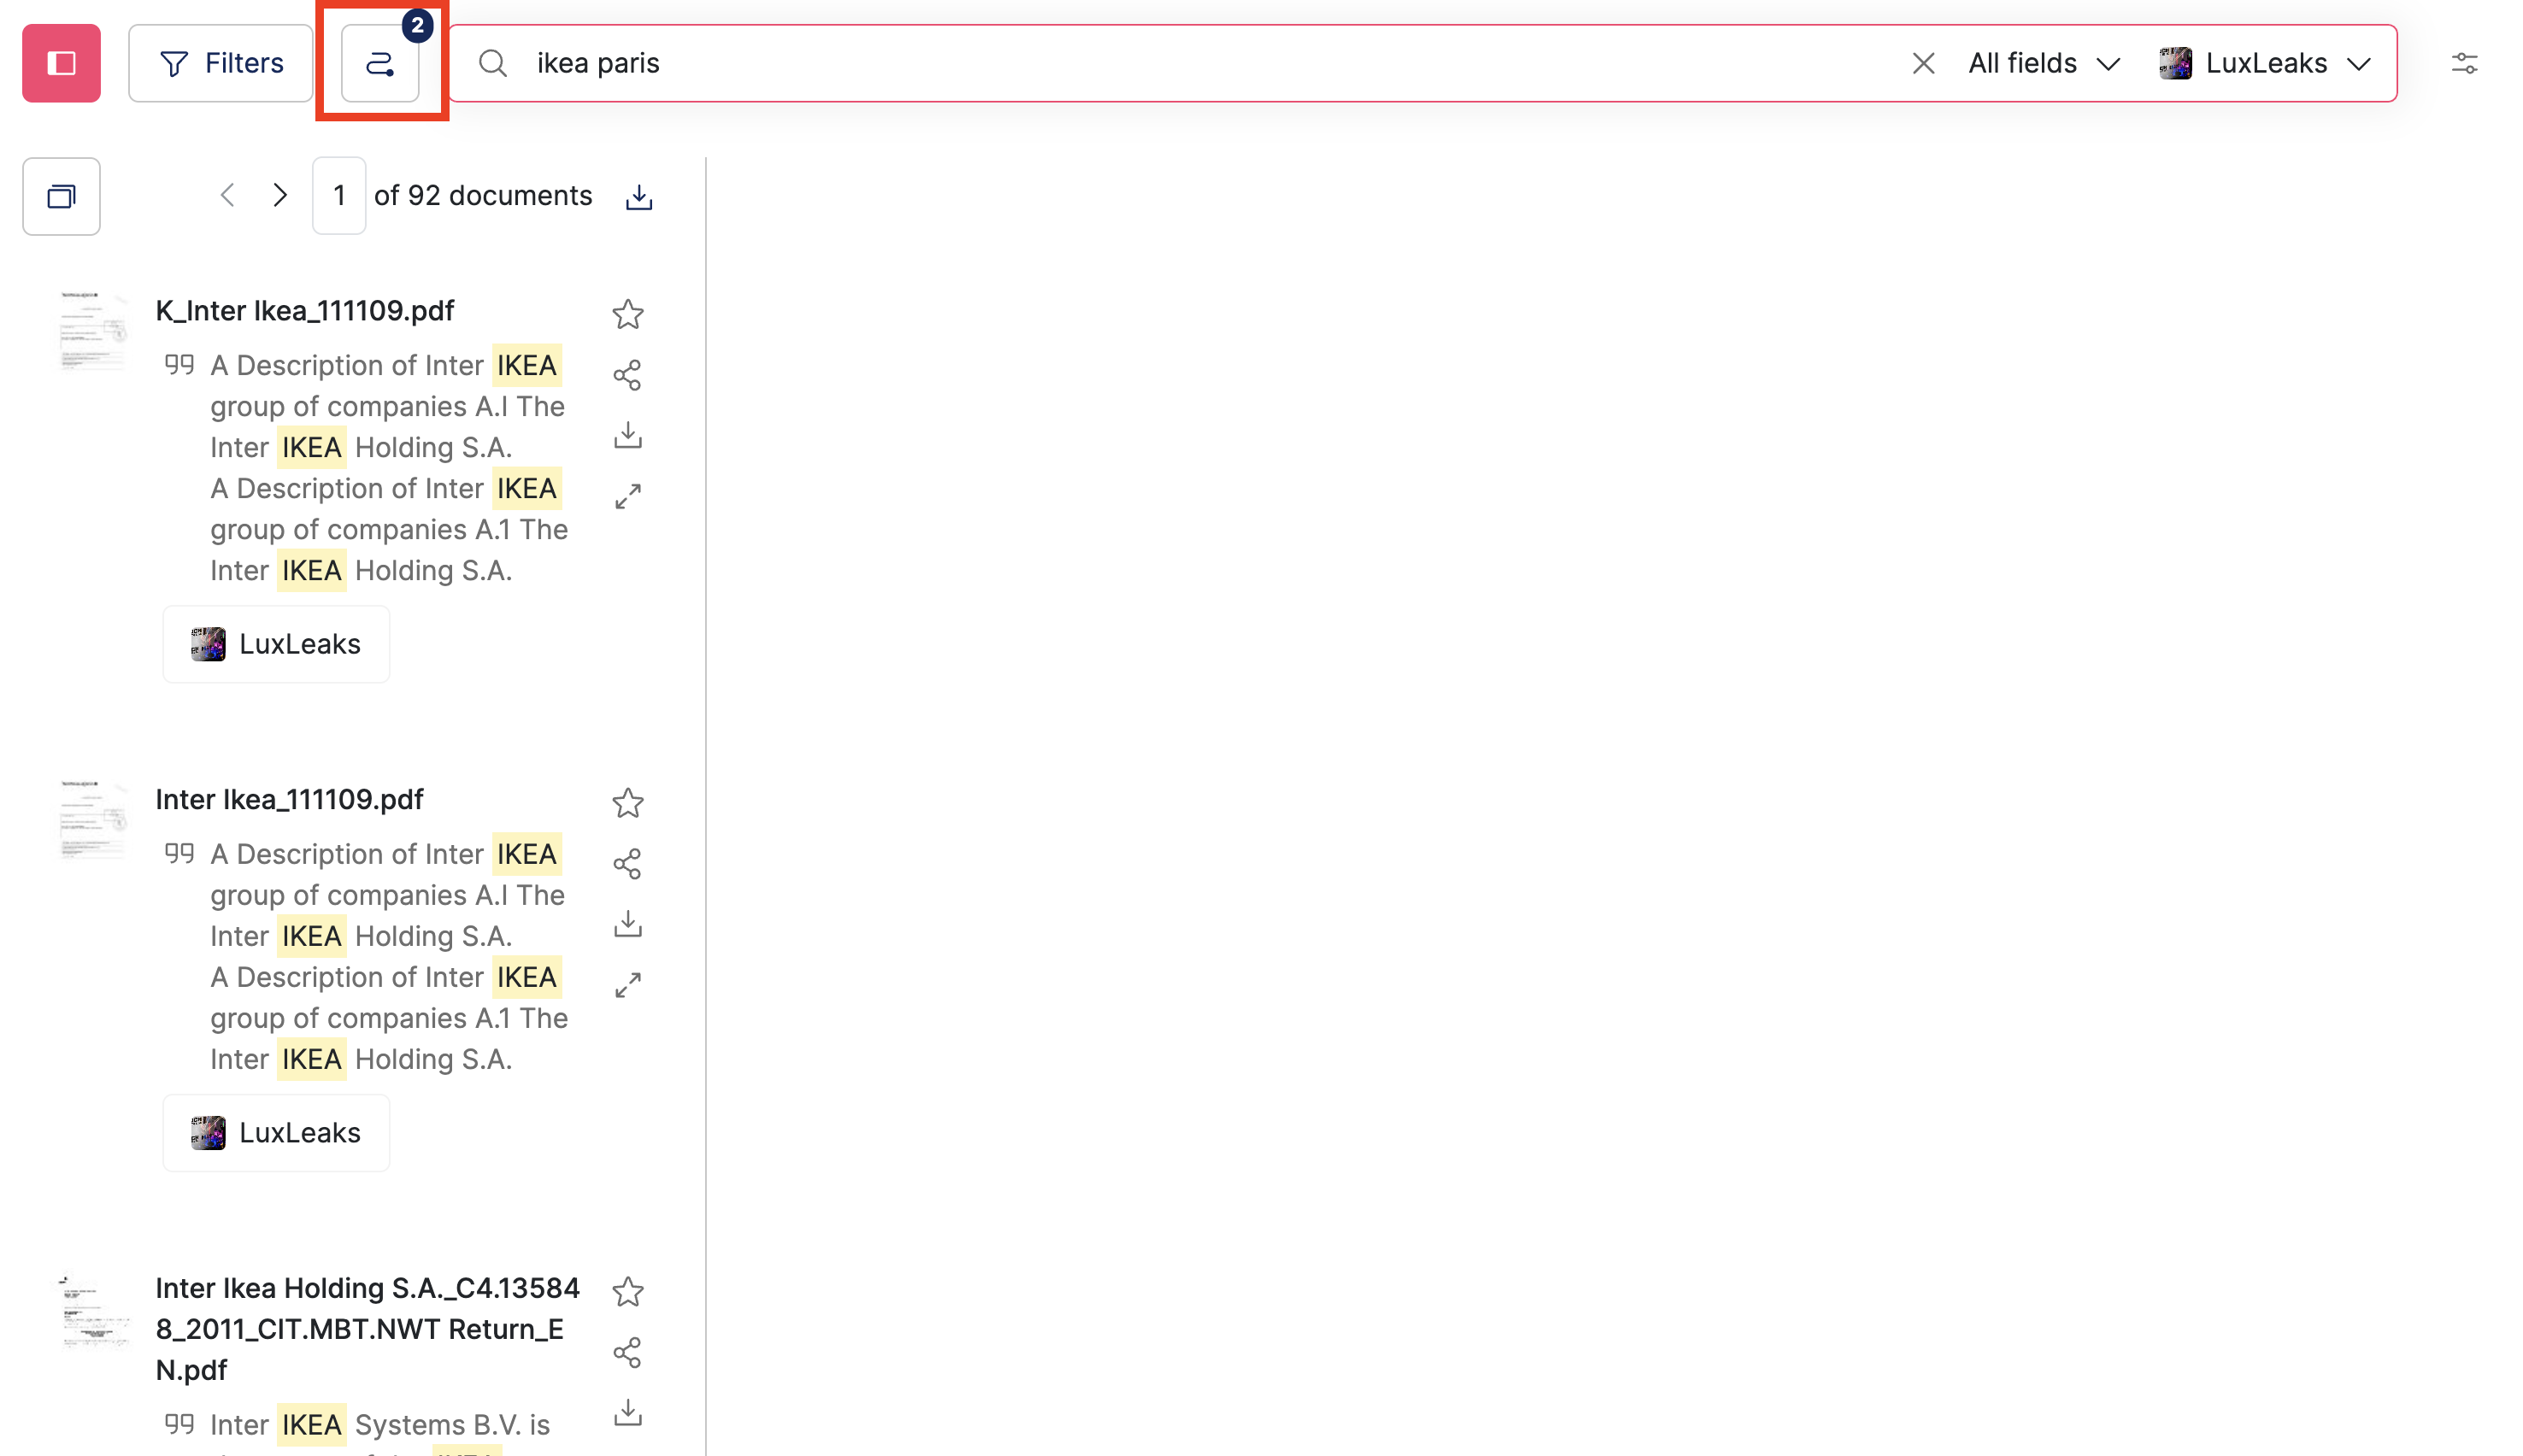This screenshot has width=2523, height=1456.
Task: Open the search settings sliders icon
Action: (2465, 63)
